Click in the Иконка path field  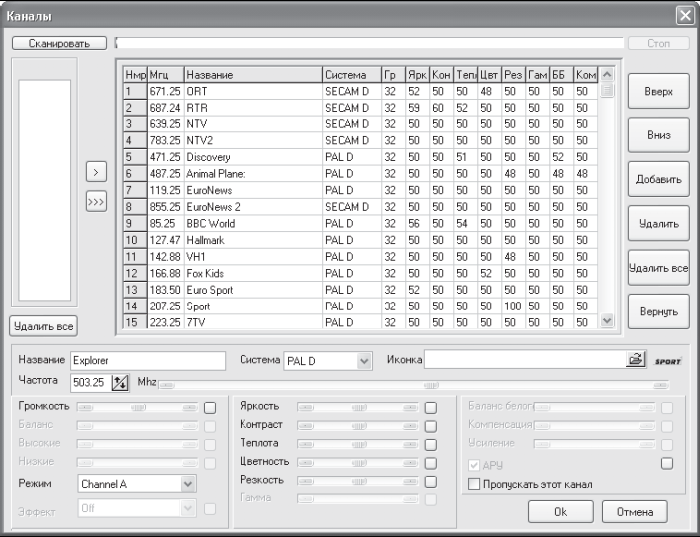pyautogui.click(x=525, y=359)
